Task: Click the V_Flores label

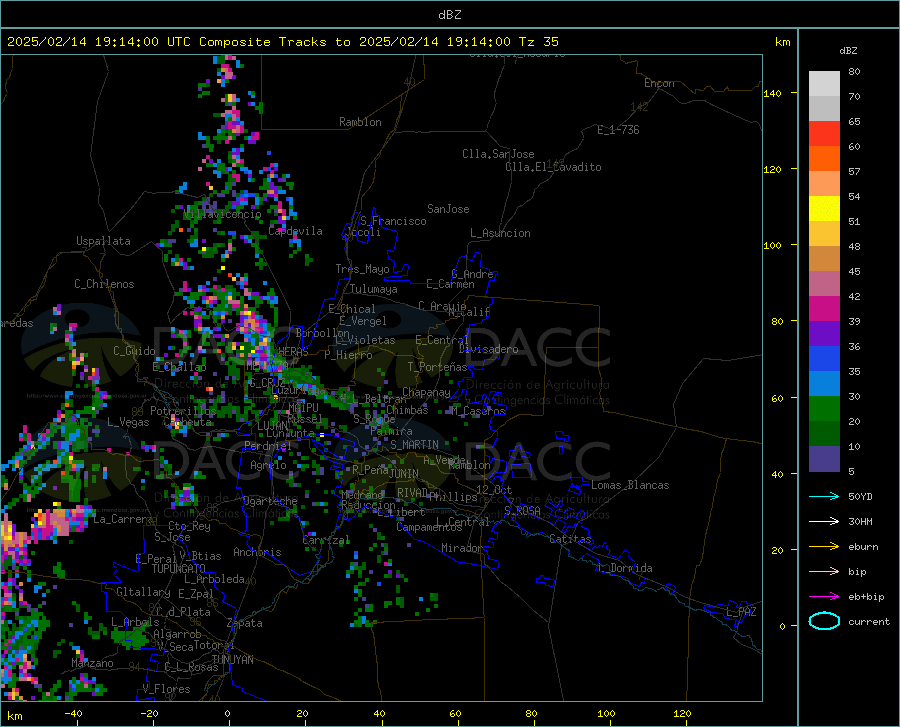Action: (x=166, y=689)
